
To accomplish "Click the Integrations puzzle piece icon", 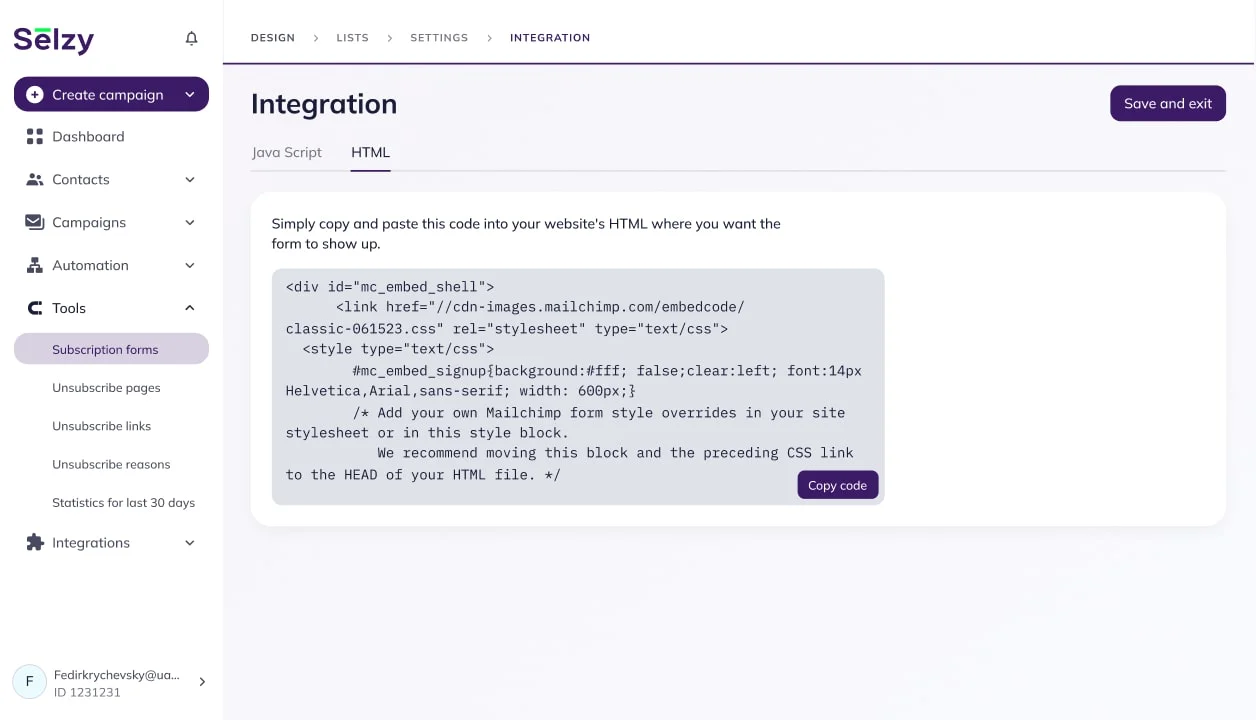I will pos(35,543).
